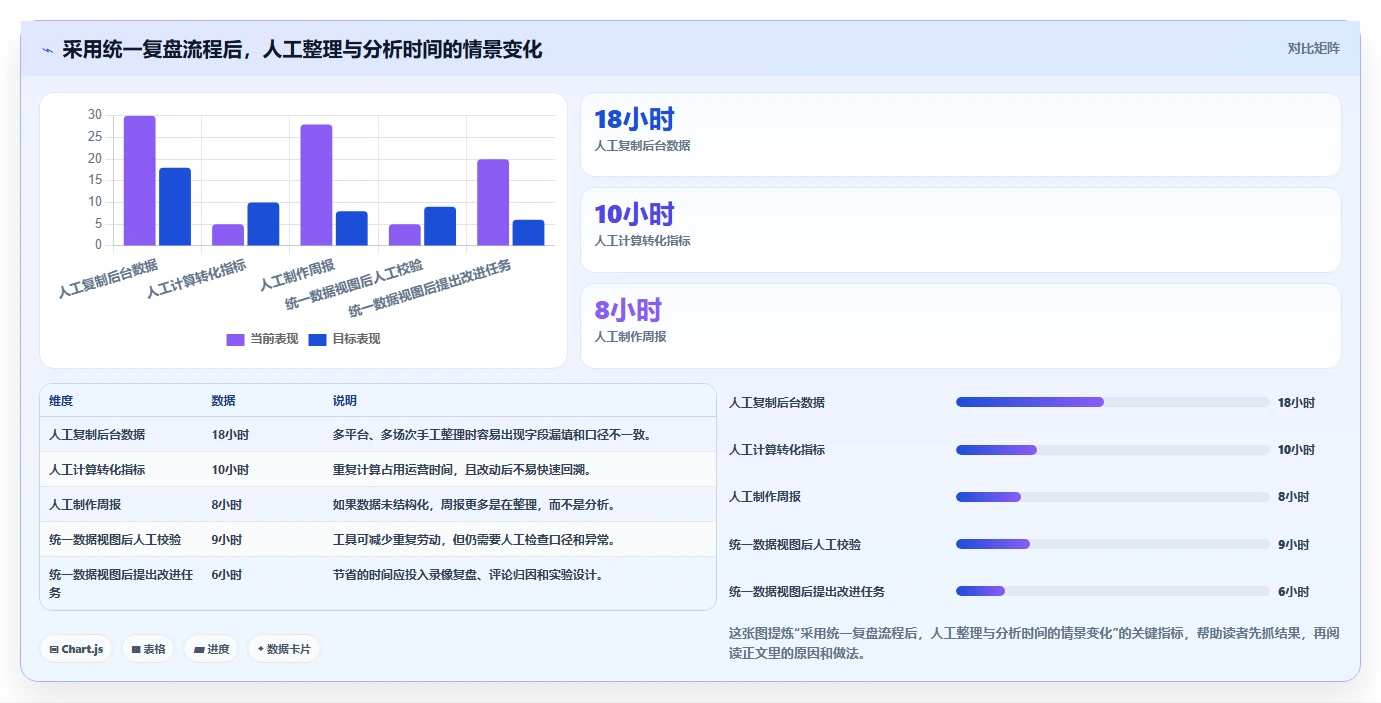1381x703 pixels.
Task: Click the 9小时 cell in the table
Action: 227,540
